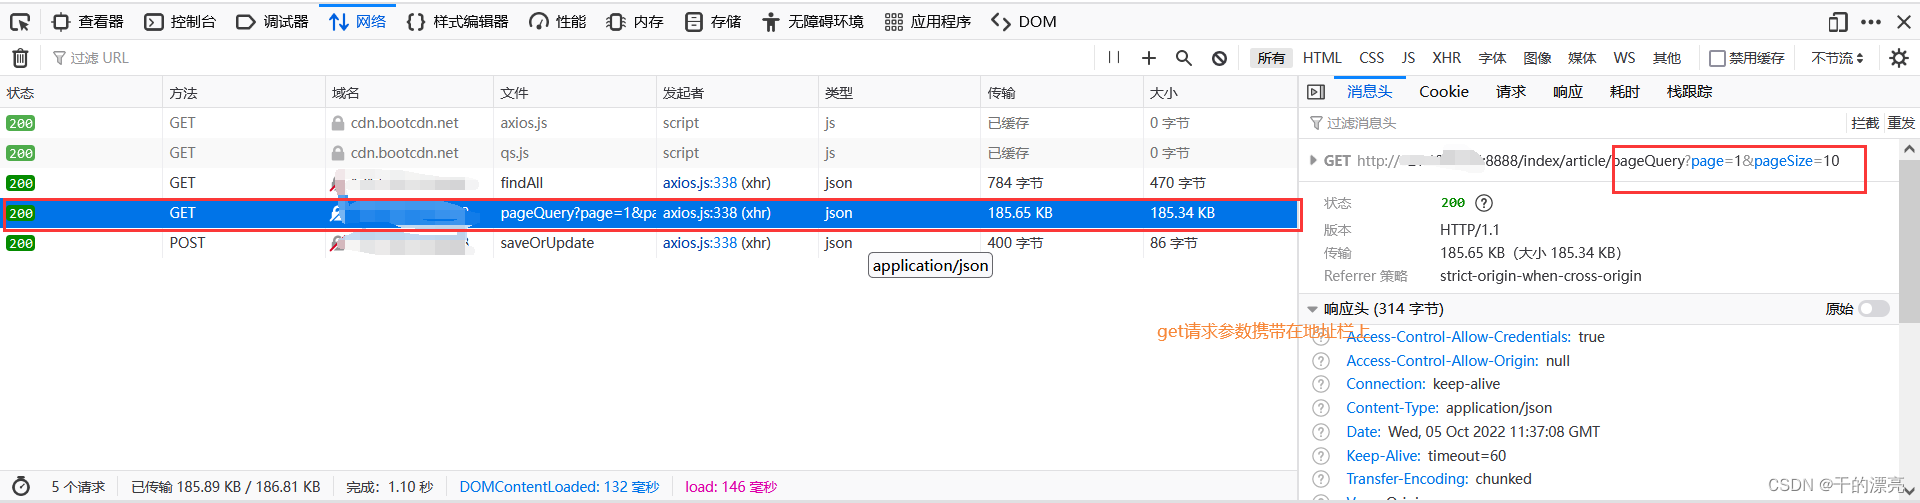Enable the 禁用缓存 checkbox
The image size is (1920, 503).
pos(1717,58)
